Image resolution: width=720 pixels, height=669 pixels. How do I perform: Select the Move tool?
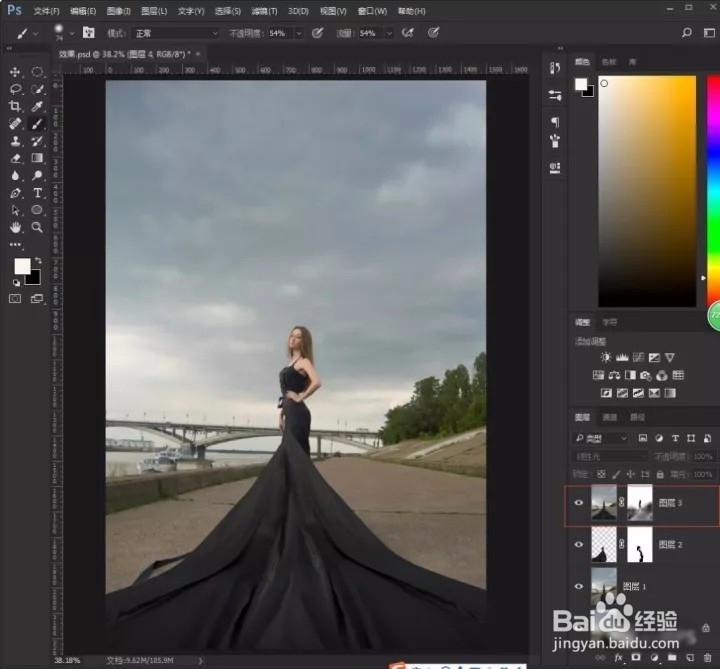[15, 72]
